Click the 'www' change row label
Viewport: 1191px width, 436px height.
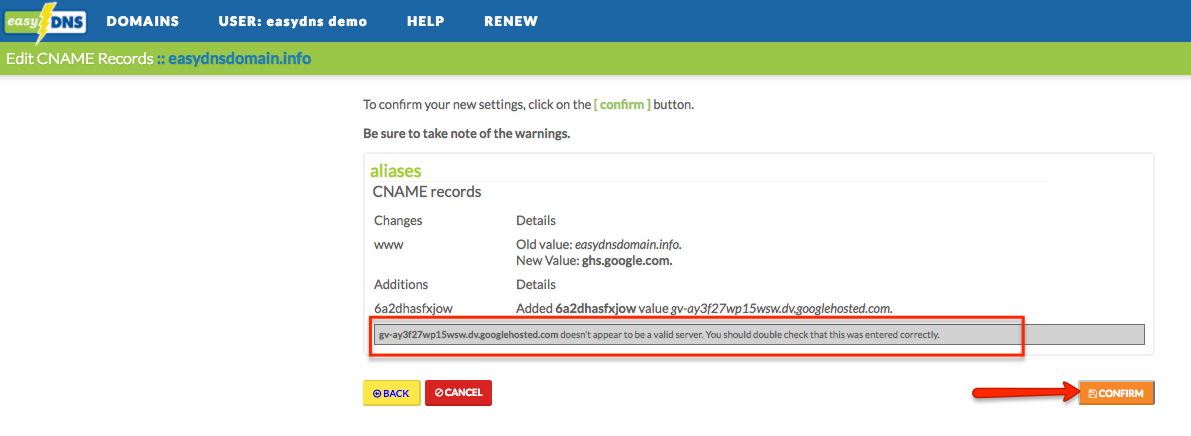pyautogui.click(x=388, y=245)
